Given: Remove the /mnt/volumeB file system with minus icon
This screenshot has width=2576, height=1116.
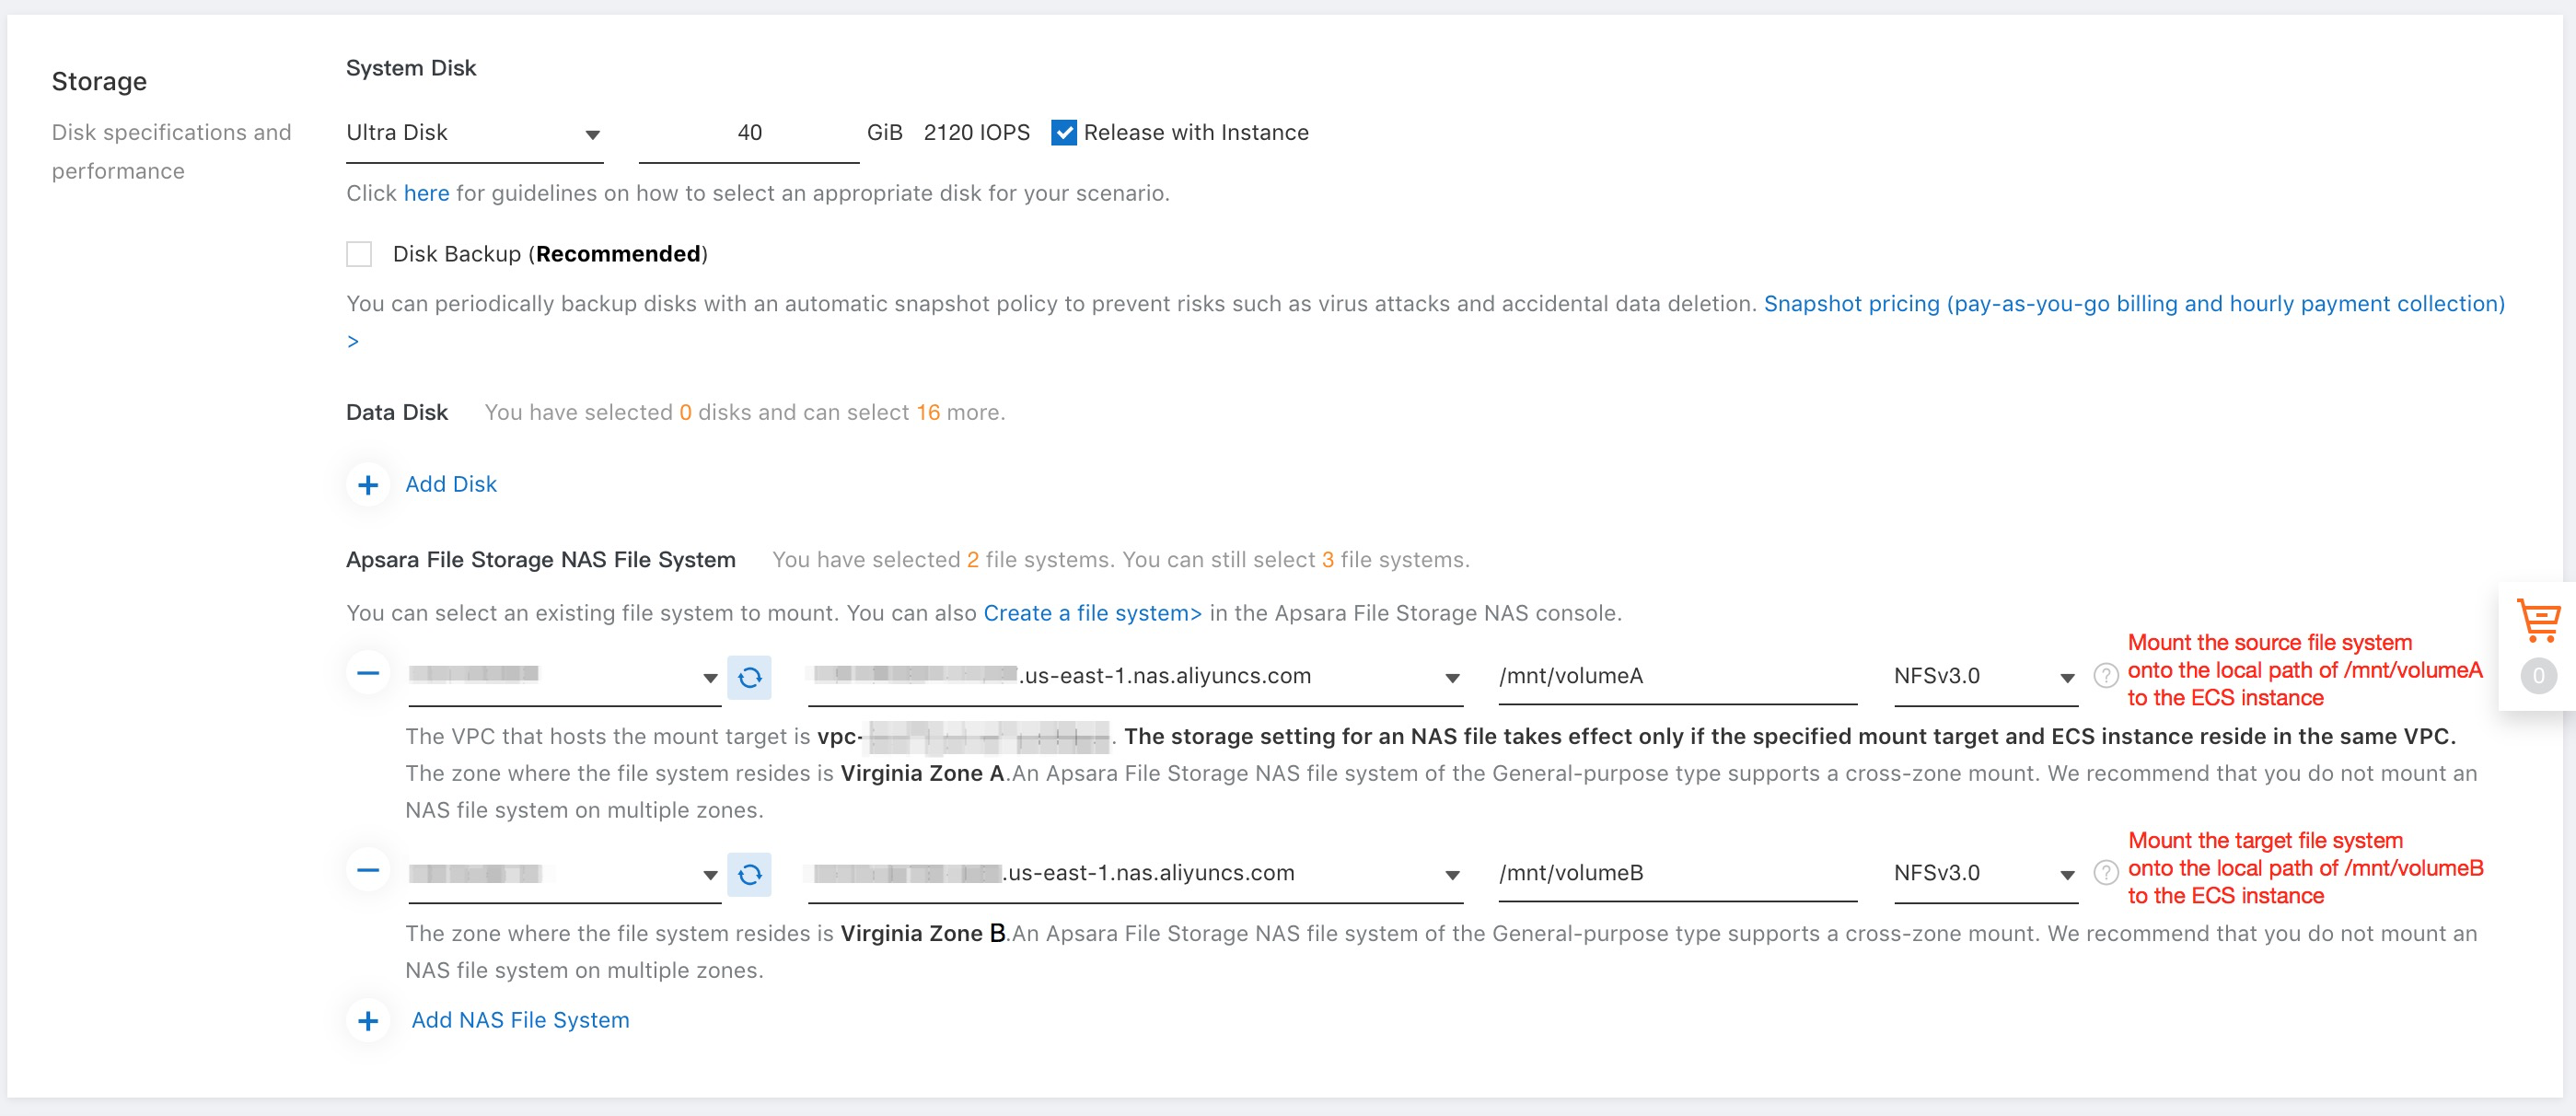Looking at the screenshot, I should tap(368, 870).
